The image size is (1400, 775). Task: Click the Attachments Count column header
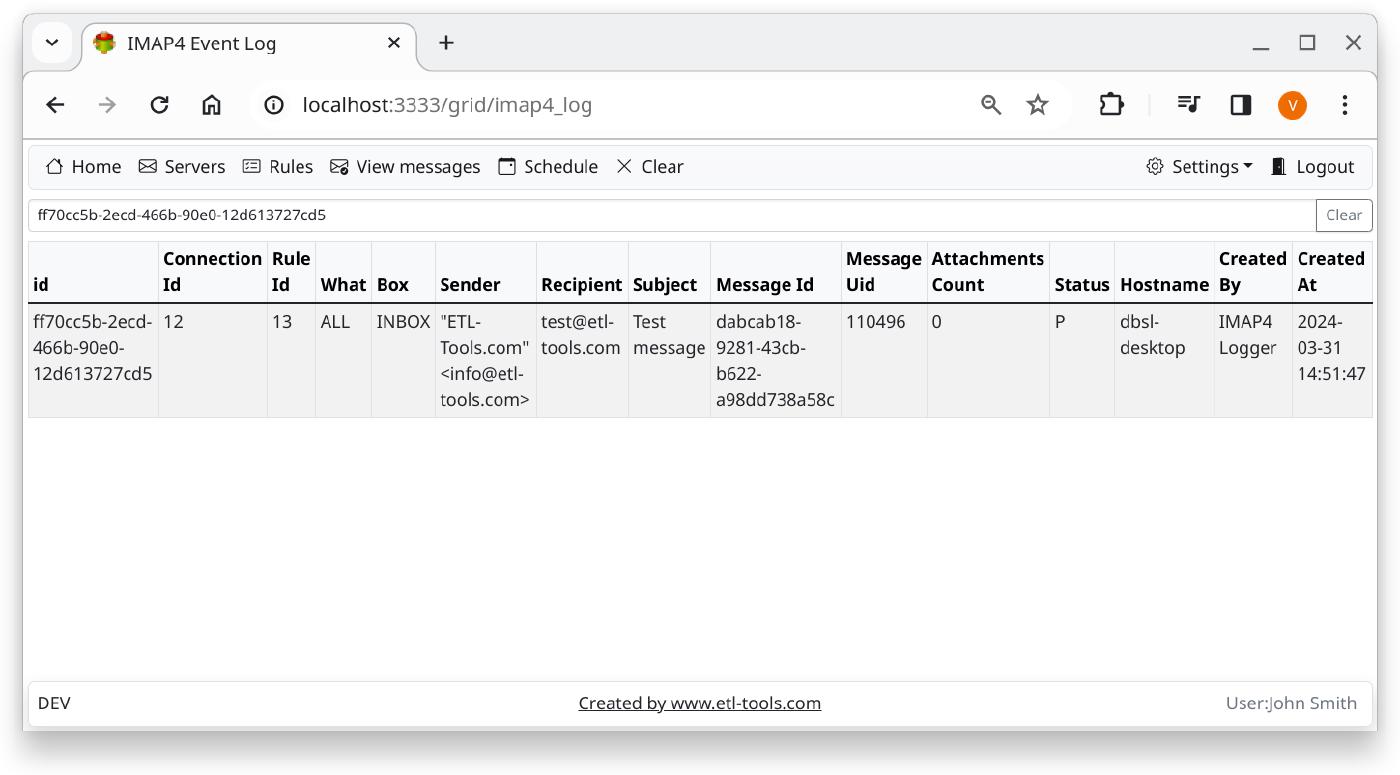point(988,272)
